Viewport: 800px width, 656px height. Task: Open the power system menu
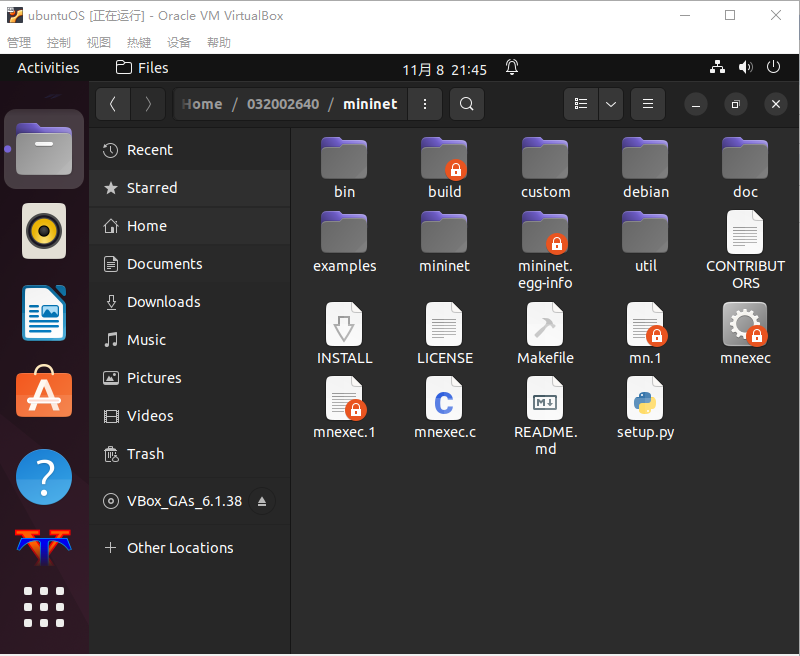(x=773, y=67)
